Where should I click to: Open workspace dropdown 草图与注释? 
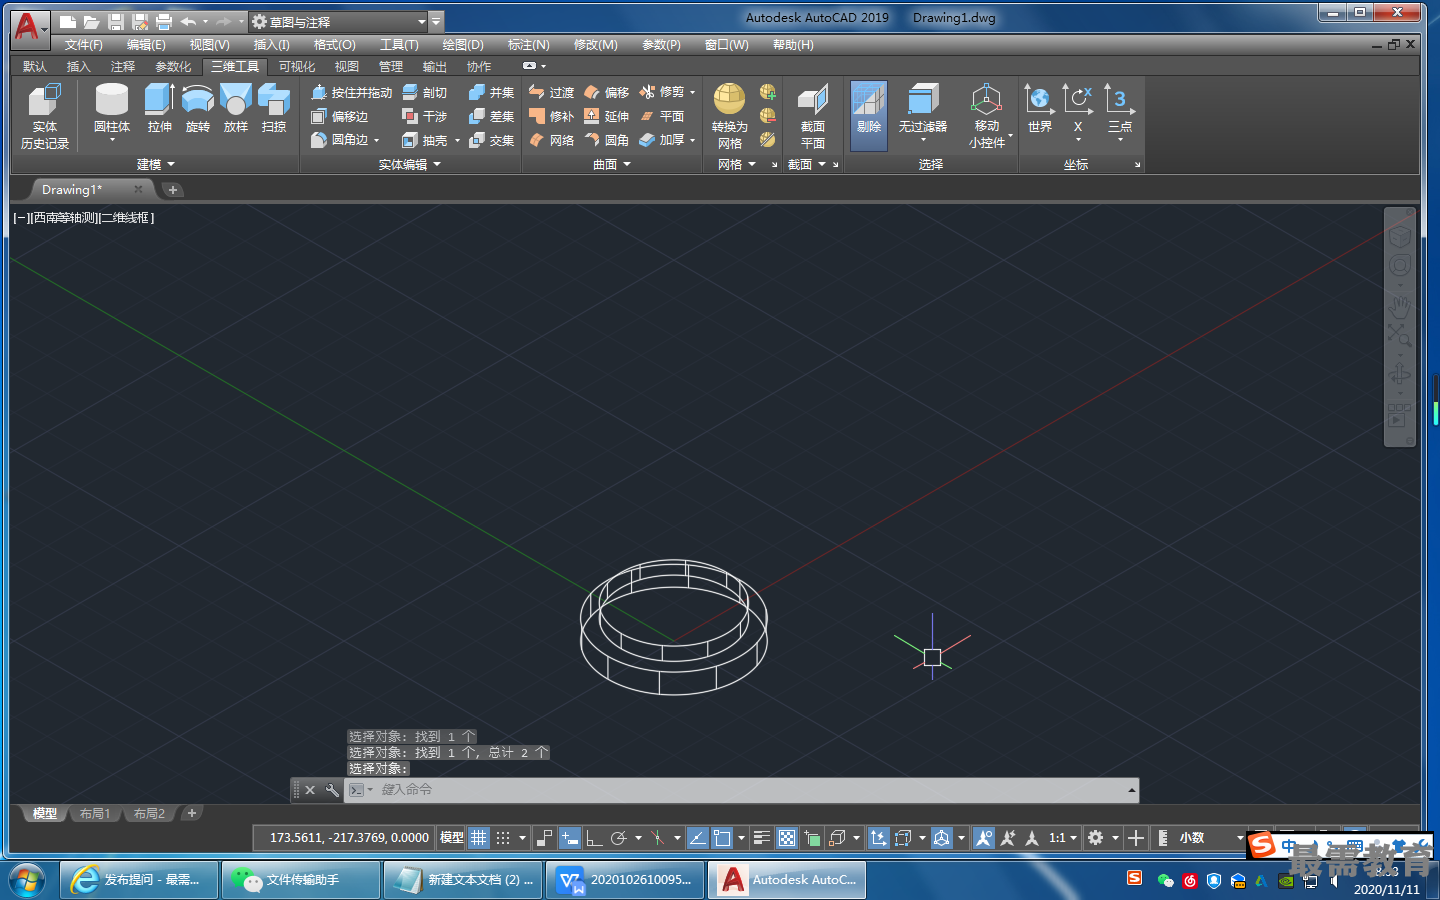[x=339, y=21]
